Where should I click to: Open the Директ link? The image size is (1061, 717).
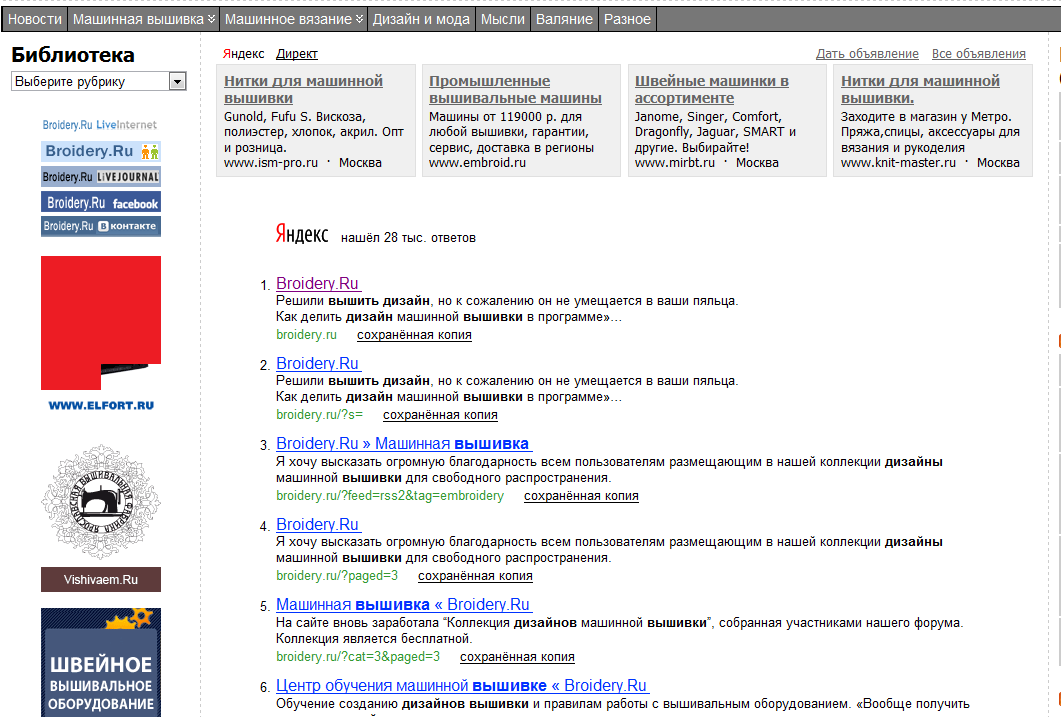[296, 53]
